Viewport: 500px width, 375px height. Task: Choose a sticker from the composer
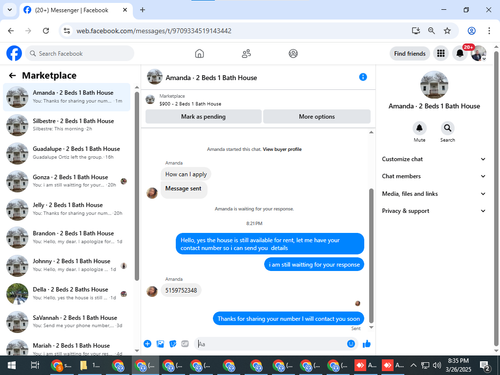(173, 344)
